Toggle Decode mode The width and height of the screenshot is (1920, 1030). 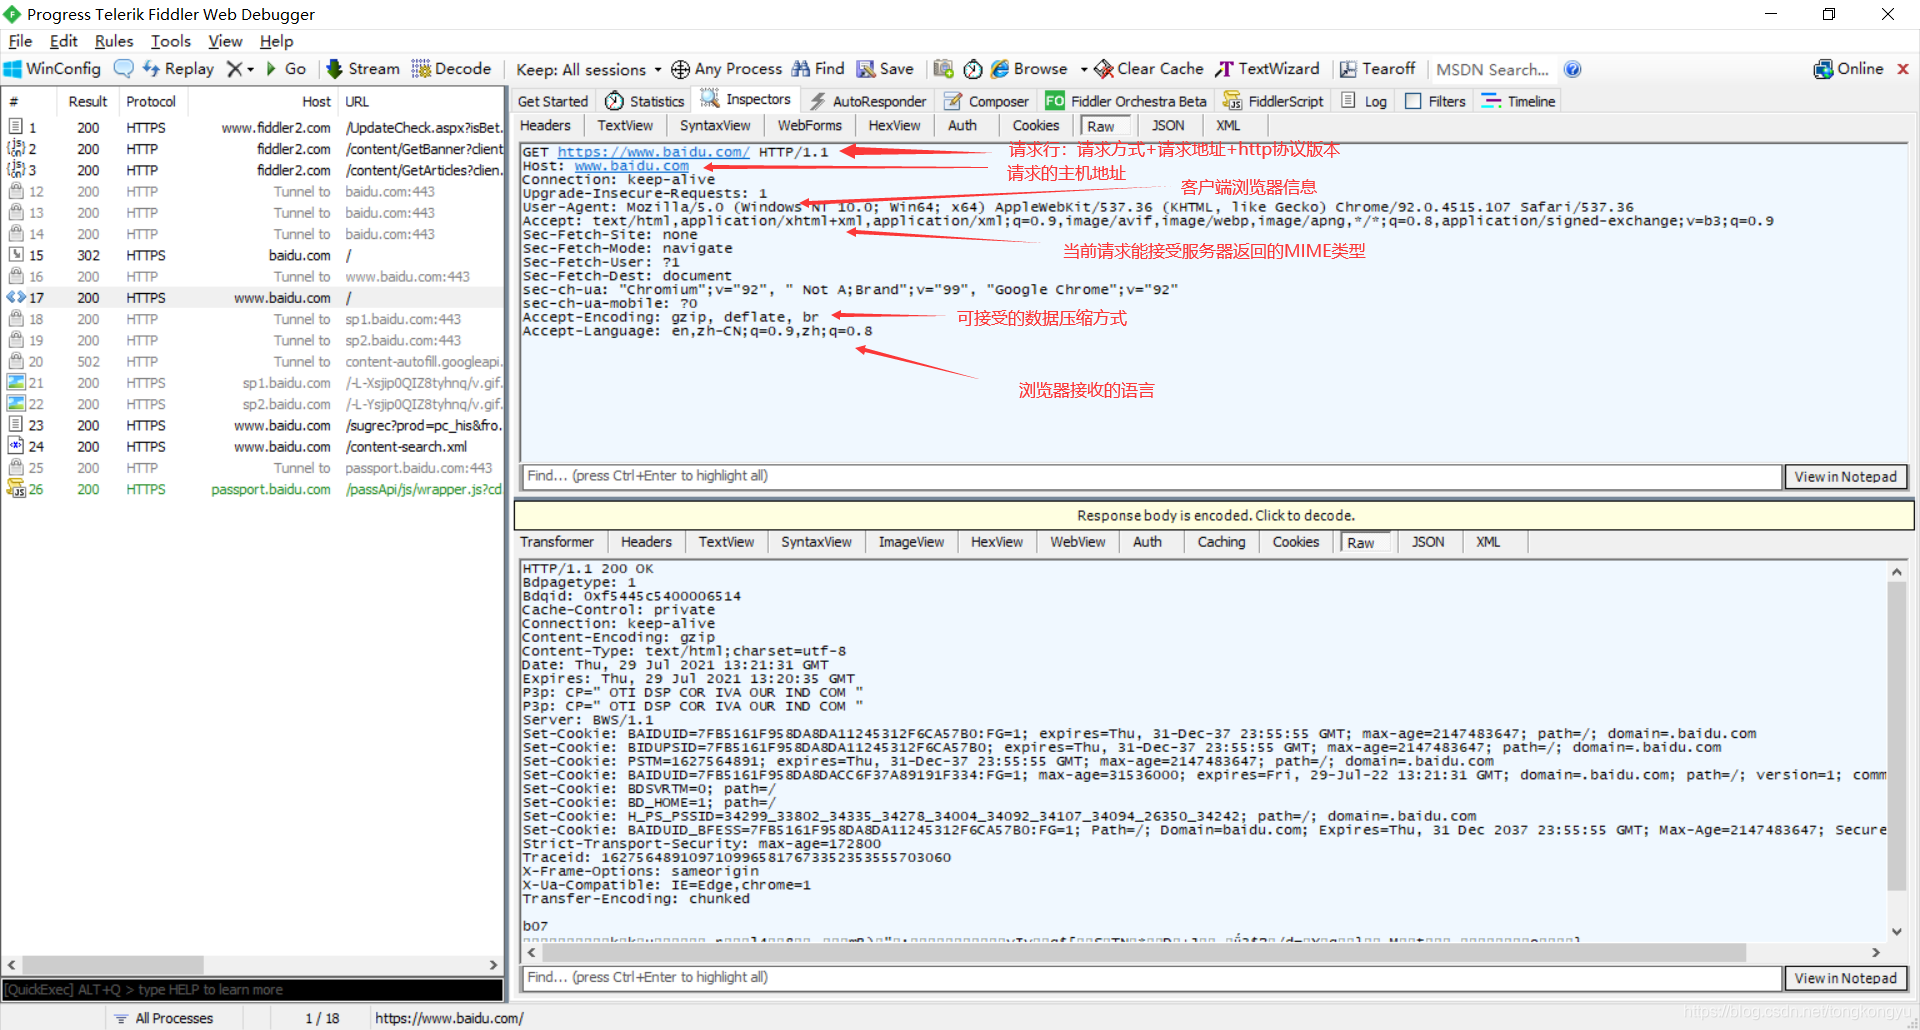click(x=451, y=69)
